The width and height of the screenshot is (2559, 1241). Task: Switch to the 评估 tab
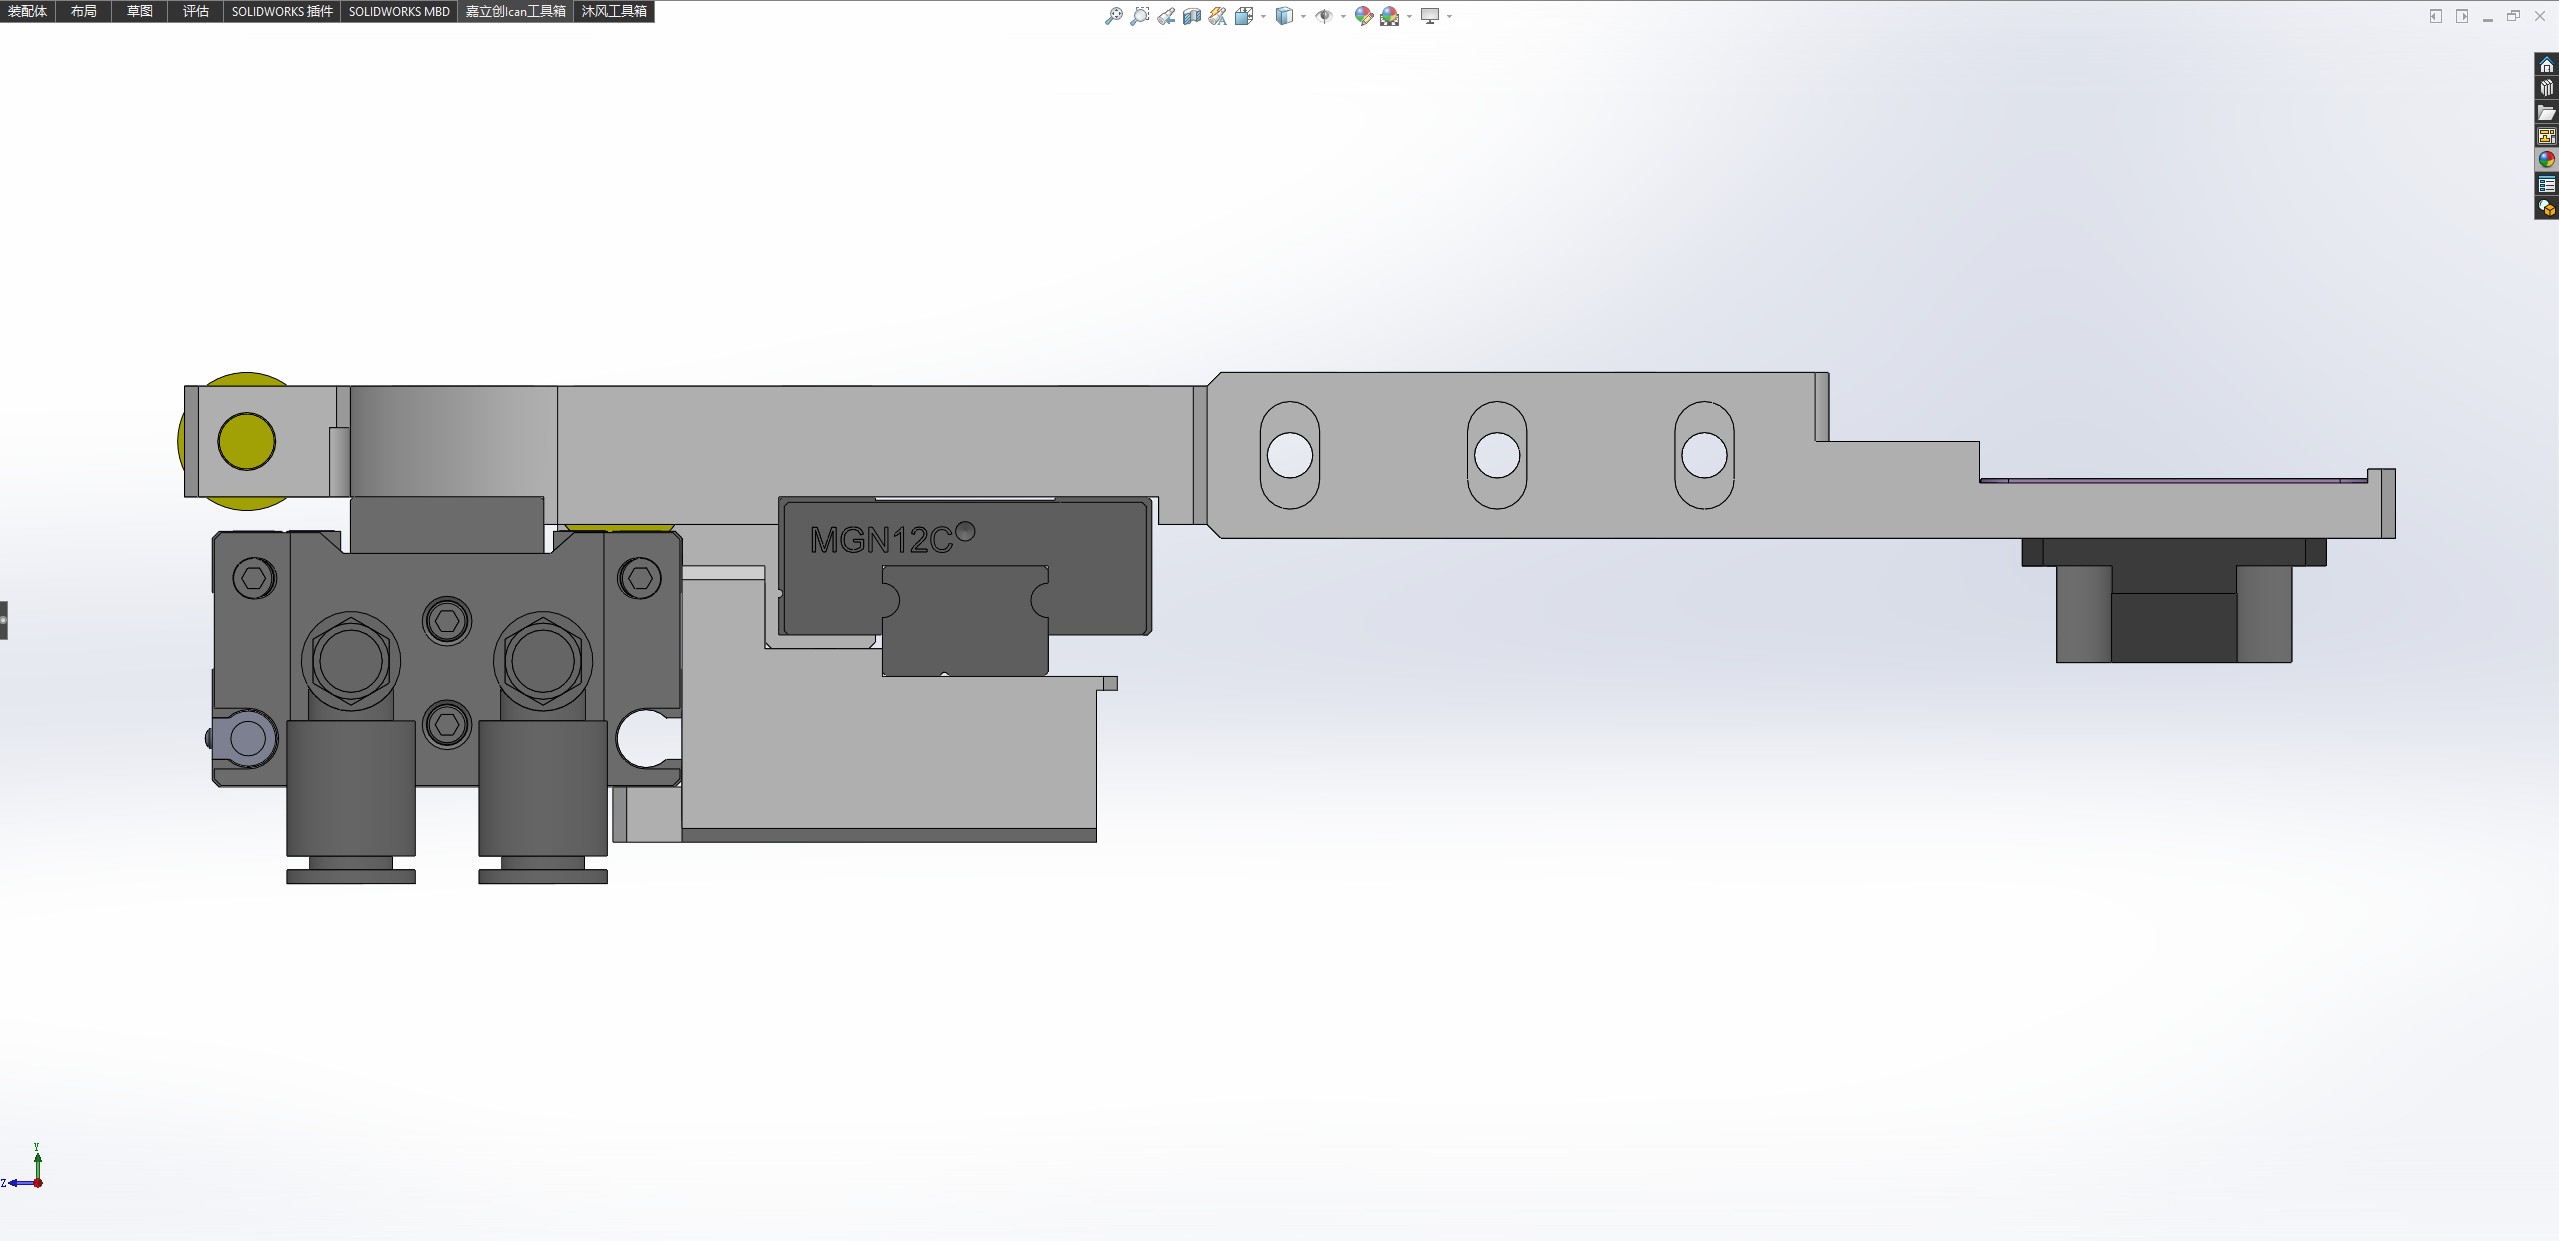tap(195, 11)
